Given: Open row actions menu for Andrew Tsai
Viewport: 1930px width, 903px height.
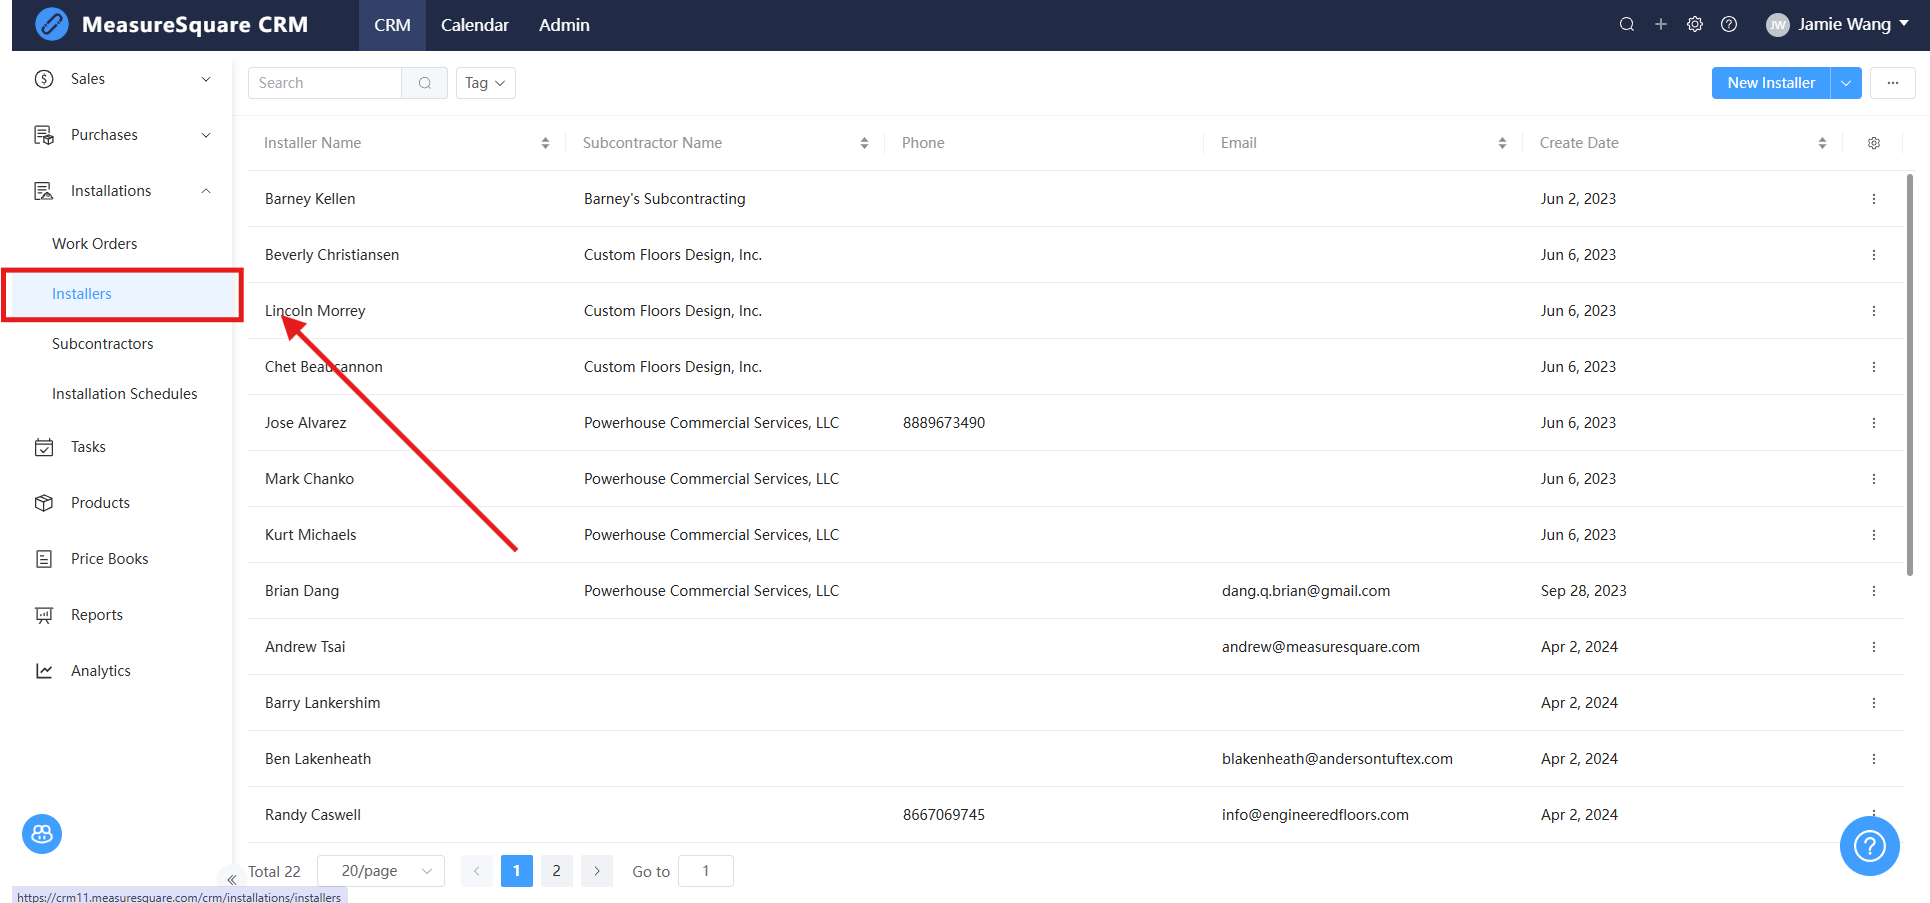Looking at the screenshot, I should click(1874, 647).
